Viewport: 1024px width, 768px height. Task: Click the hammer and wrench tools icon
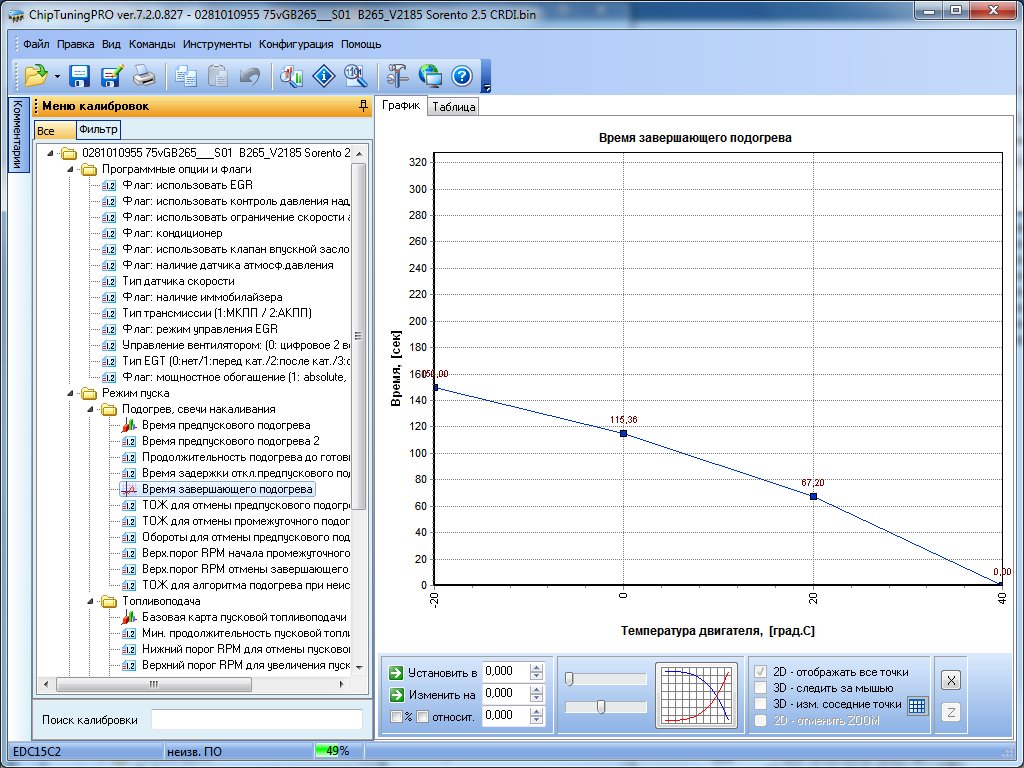[397, 75]
